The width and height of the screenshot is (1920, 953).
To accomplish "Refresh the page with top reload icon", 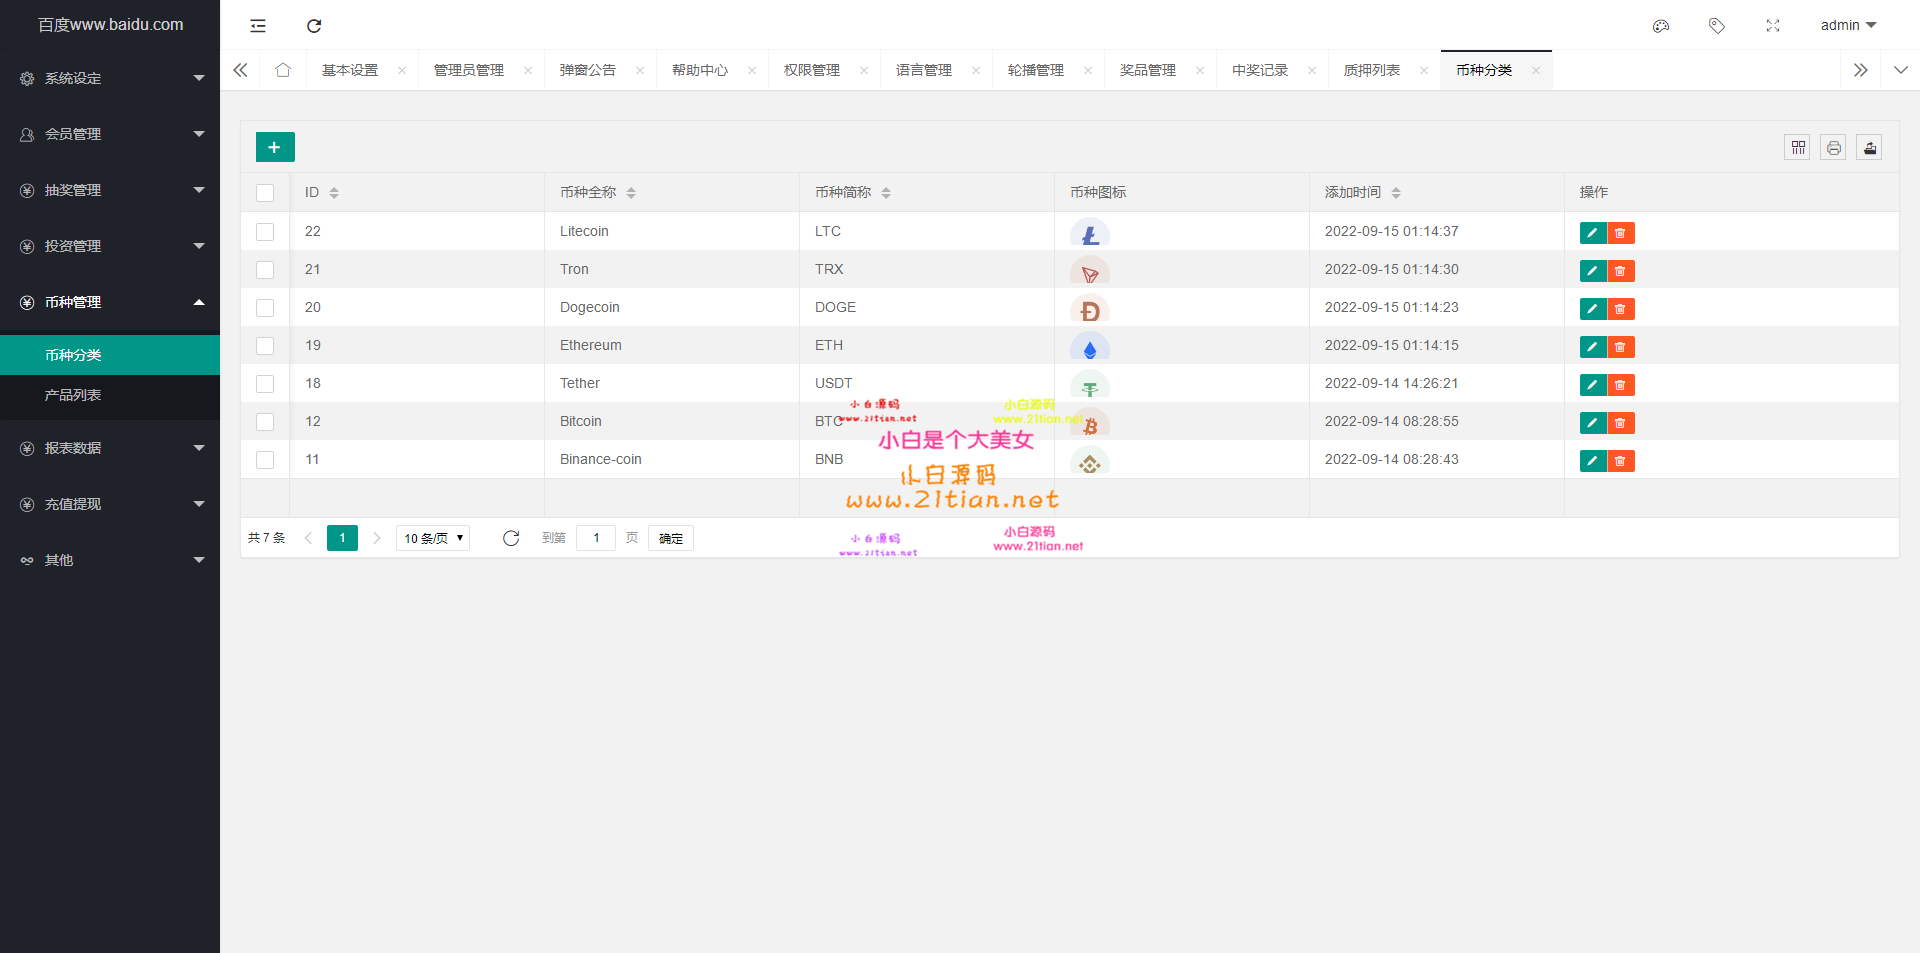I will coord(314,26).
